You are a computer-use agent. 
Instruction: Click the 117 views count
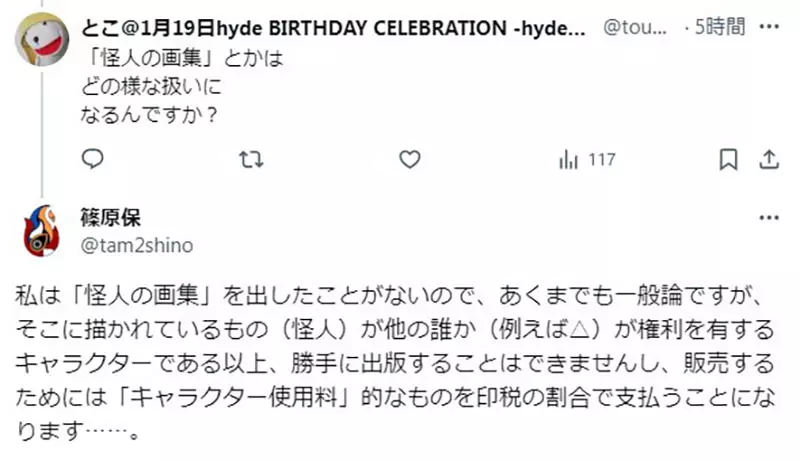click(x=601, y=159)
